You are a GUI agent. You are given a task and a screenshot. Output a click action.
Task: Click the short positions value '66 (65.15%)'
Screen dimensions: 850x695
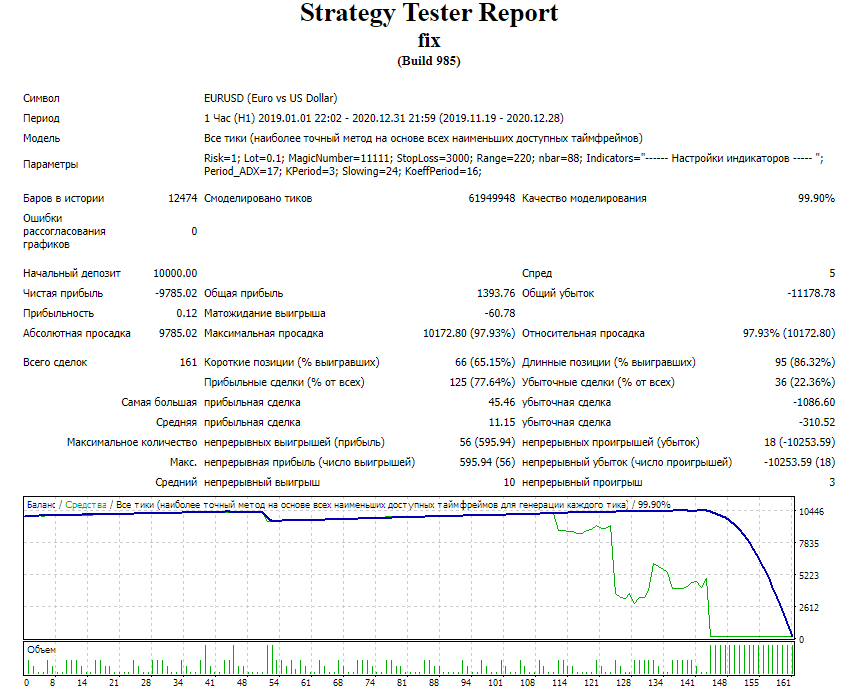click(485, 362)
